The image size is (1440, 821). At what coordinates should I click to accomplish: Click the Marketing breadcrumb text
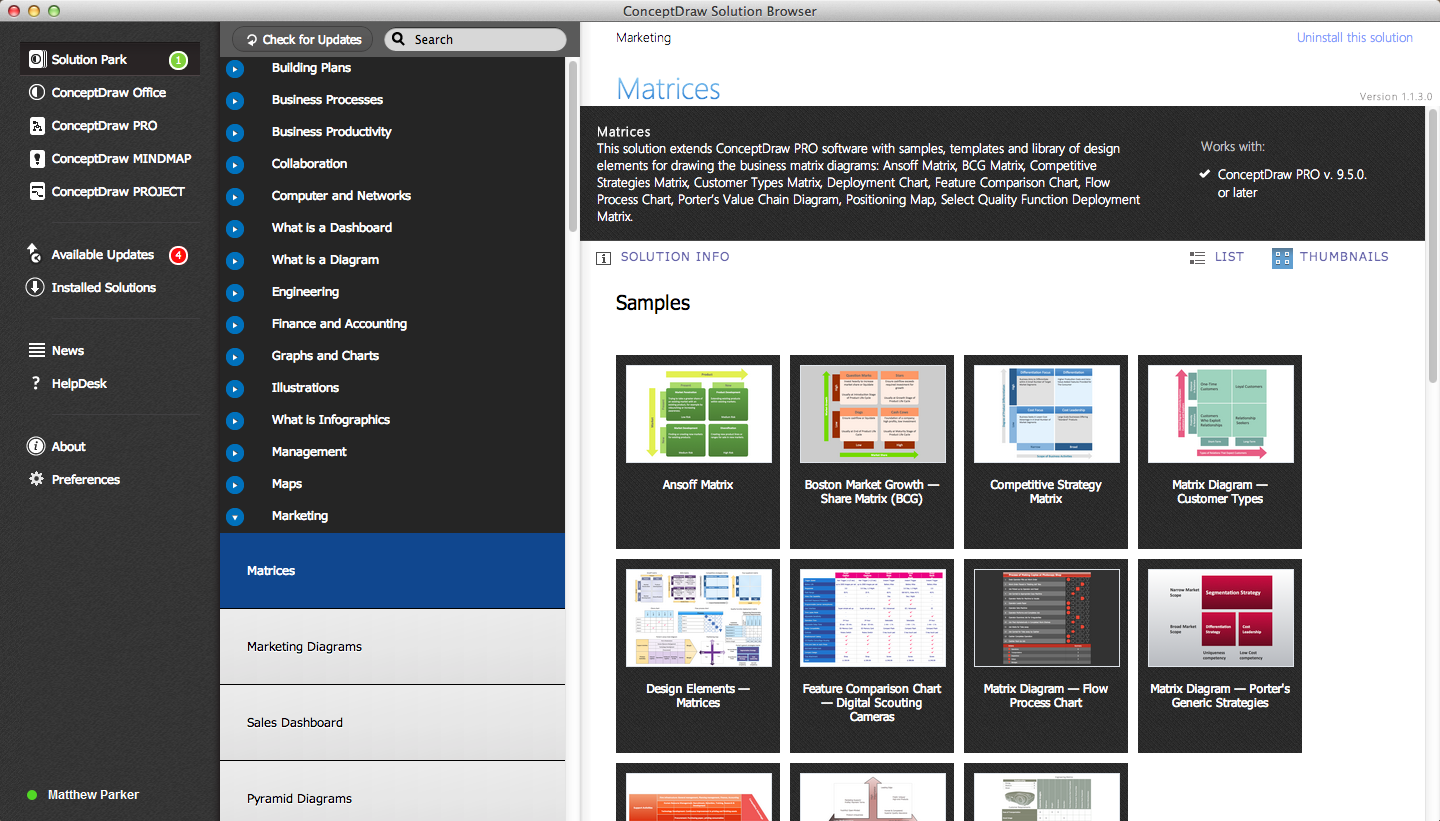tap(643, 38)
